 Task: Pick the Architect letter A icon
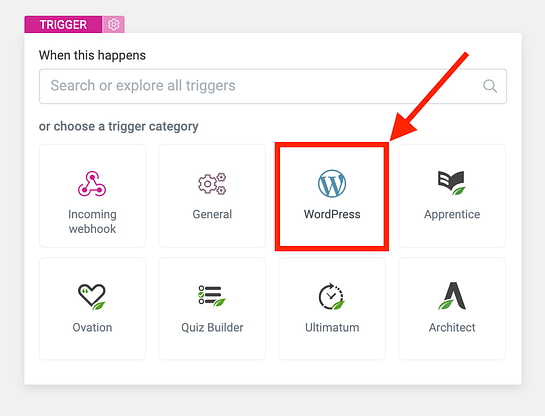tap(452, 296)
